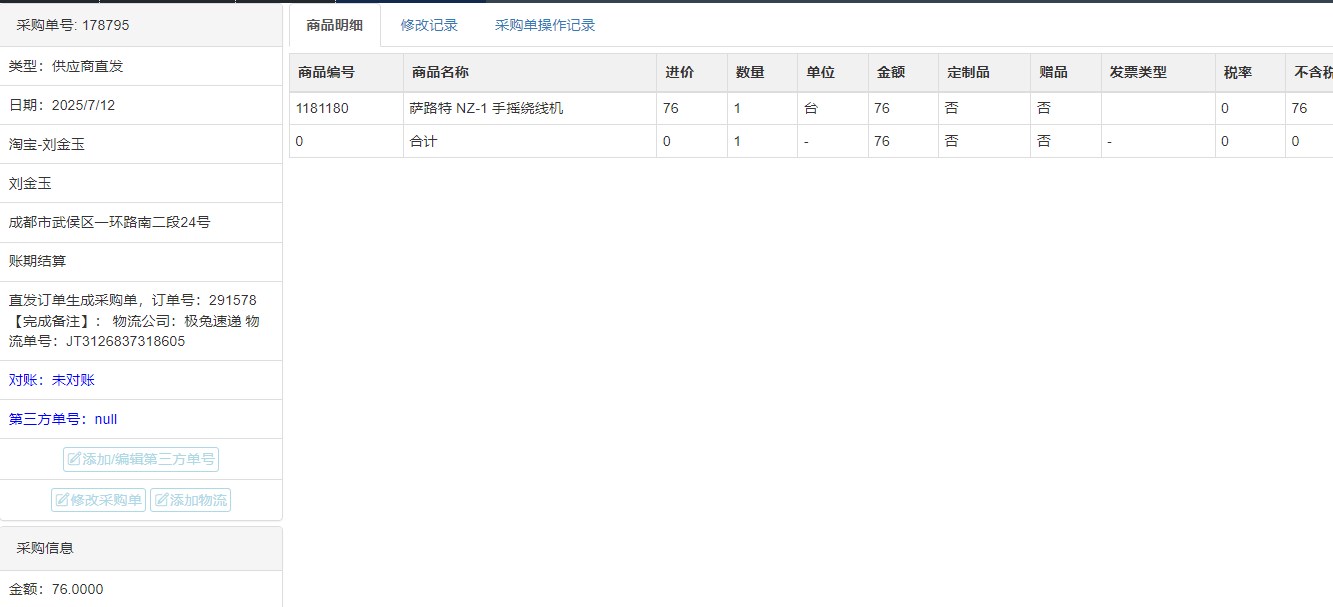Click the 账期结算 row
The image size is (1333, 607).
click(141, 261)
